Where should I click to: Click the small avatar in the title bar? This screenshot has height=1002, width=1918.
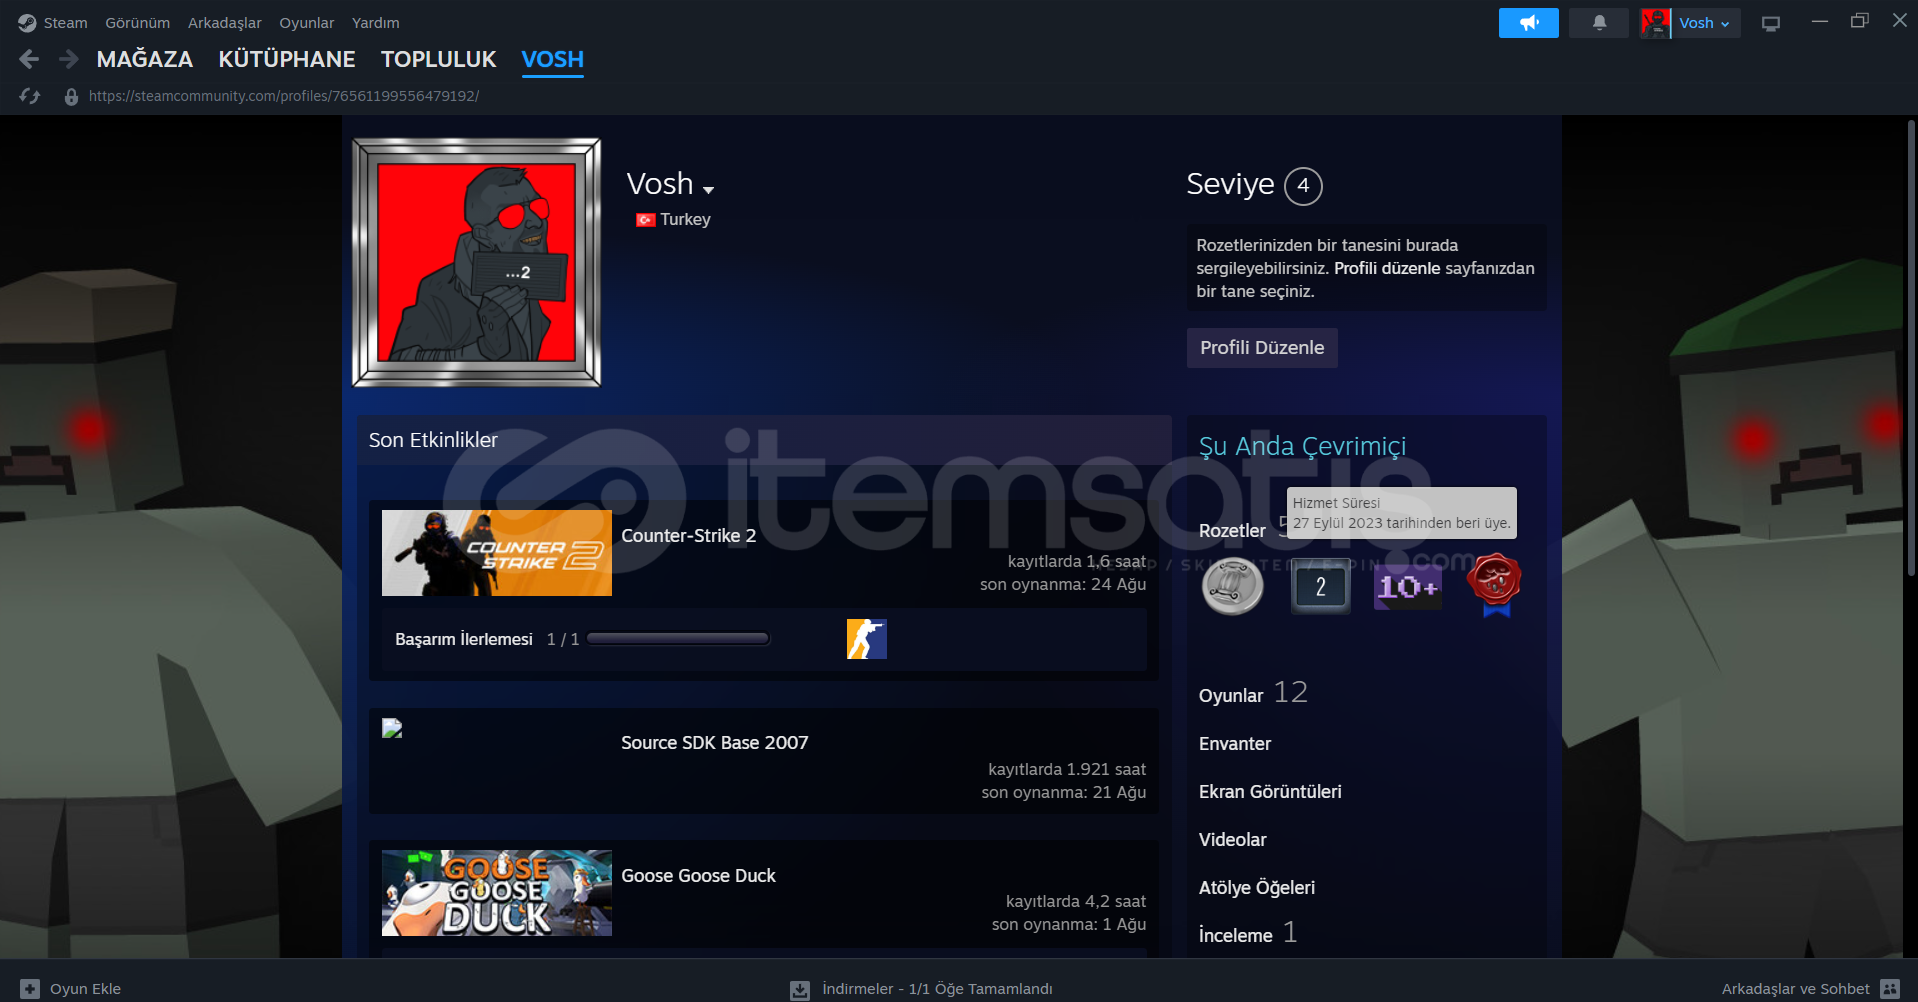1656,23
